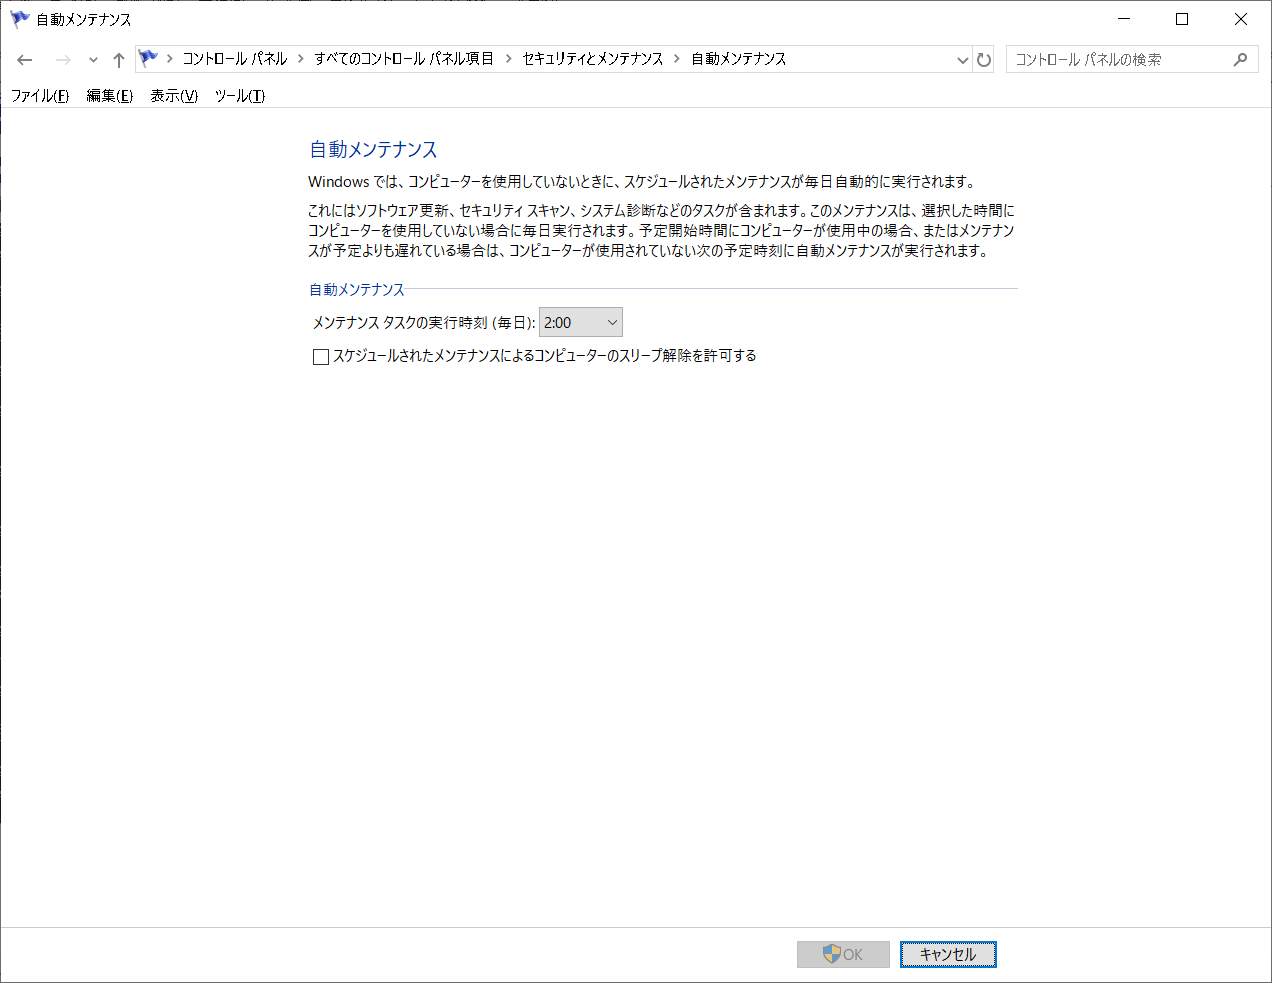Viewport: 1272px width, 983px height.
Task: Click the window title bar application icon
Action: coord(18,18)
